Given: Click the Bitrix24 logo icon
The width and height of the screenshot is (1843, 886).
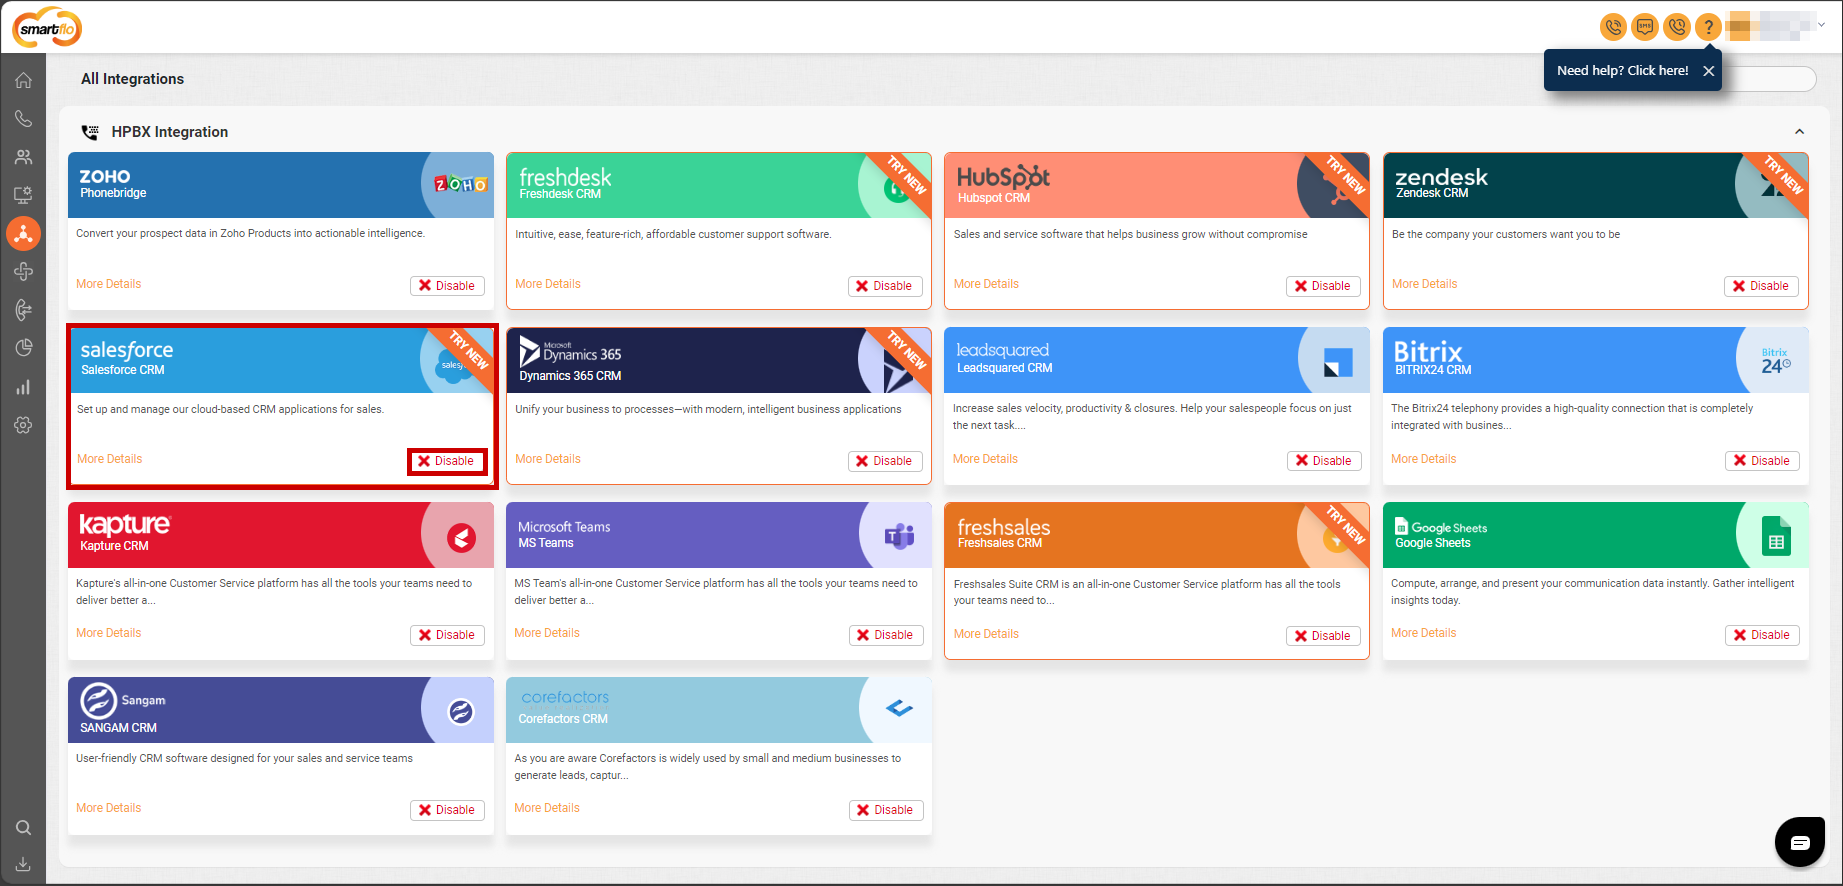Looking at the screenshot, I should click(x=1776, y=362).
